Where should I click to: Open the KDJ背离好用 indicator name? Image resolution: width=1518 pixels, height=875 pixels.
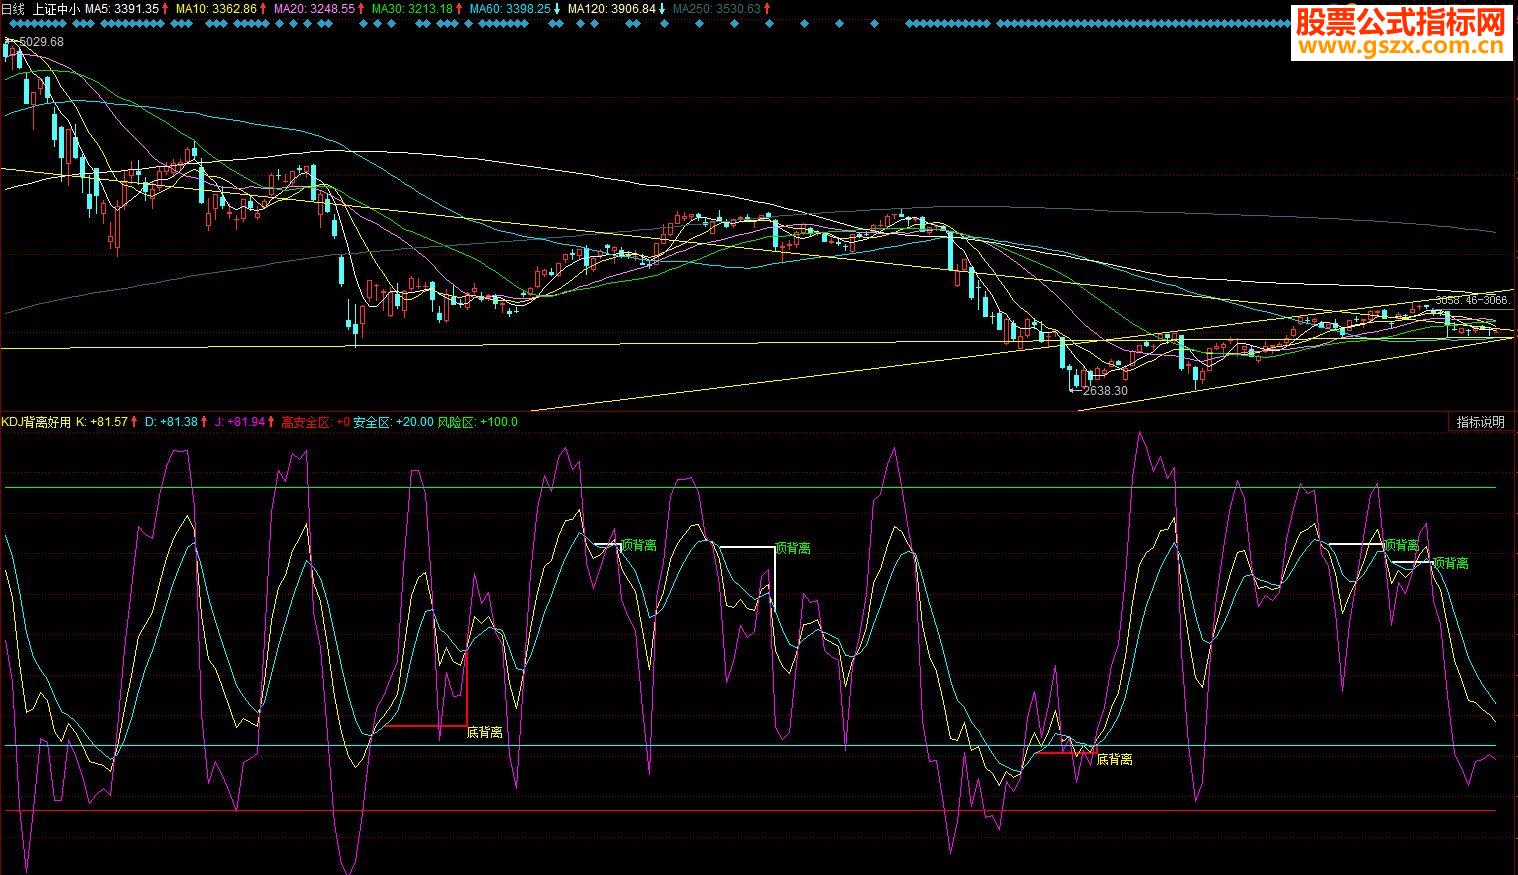36,422
